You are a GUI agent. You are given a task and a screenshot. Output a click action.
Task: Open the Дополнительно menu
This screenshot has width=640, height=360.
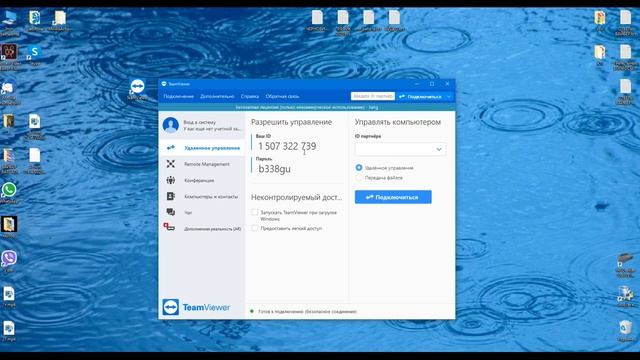coord(217,96)
